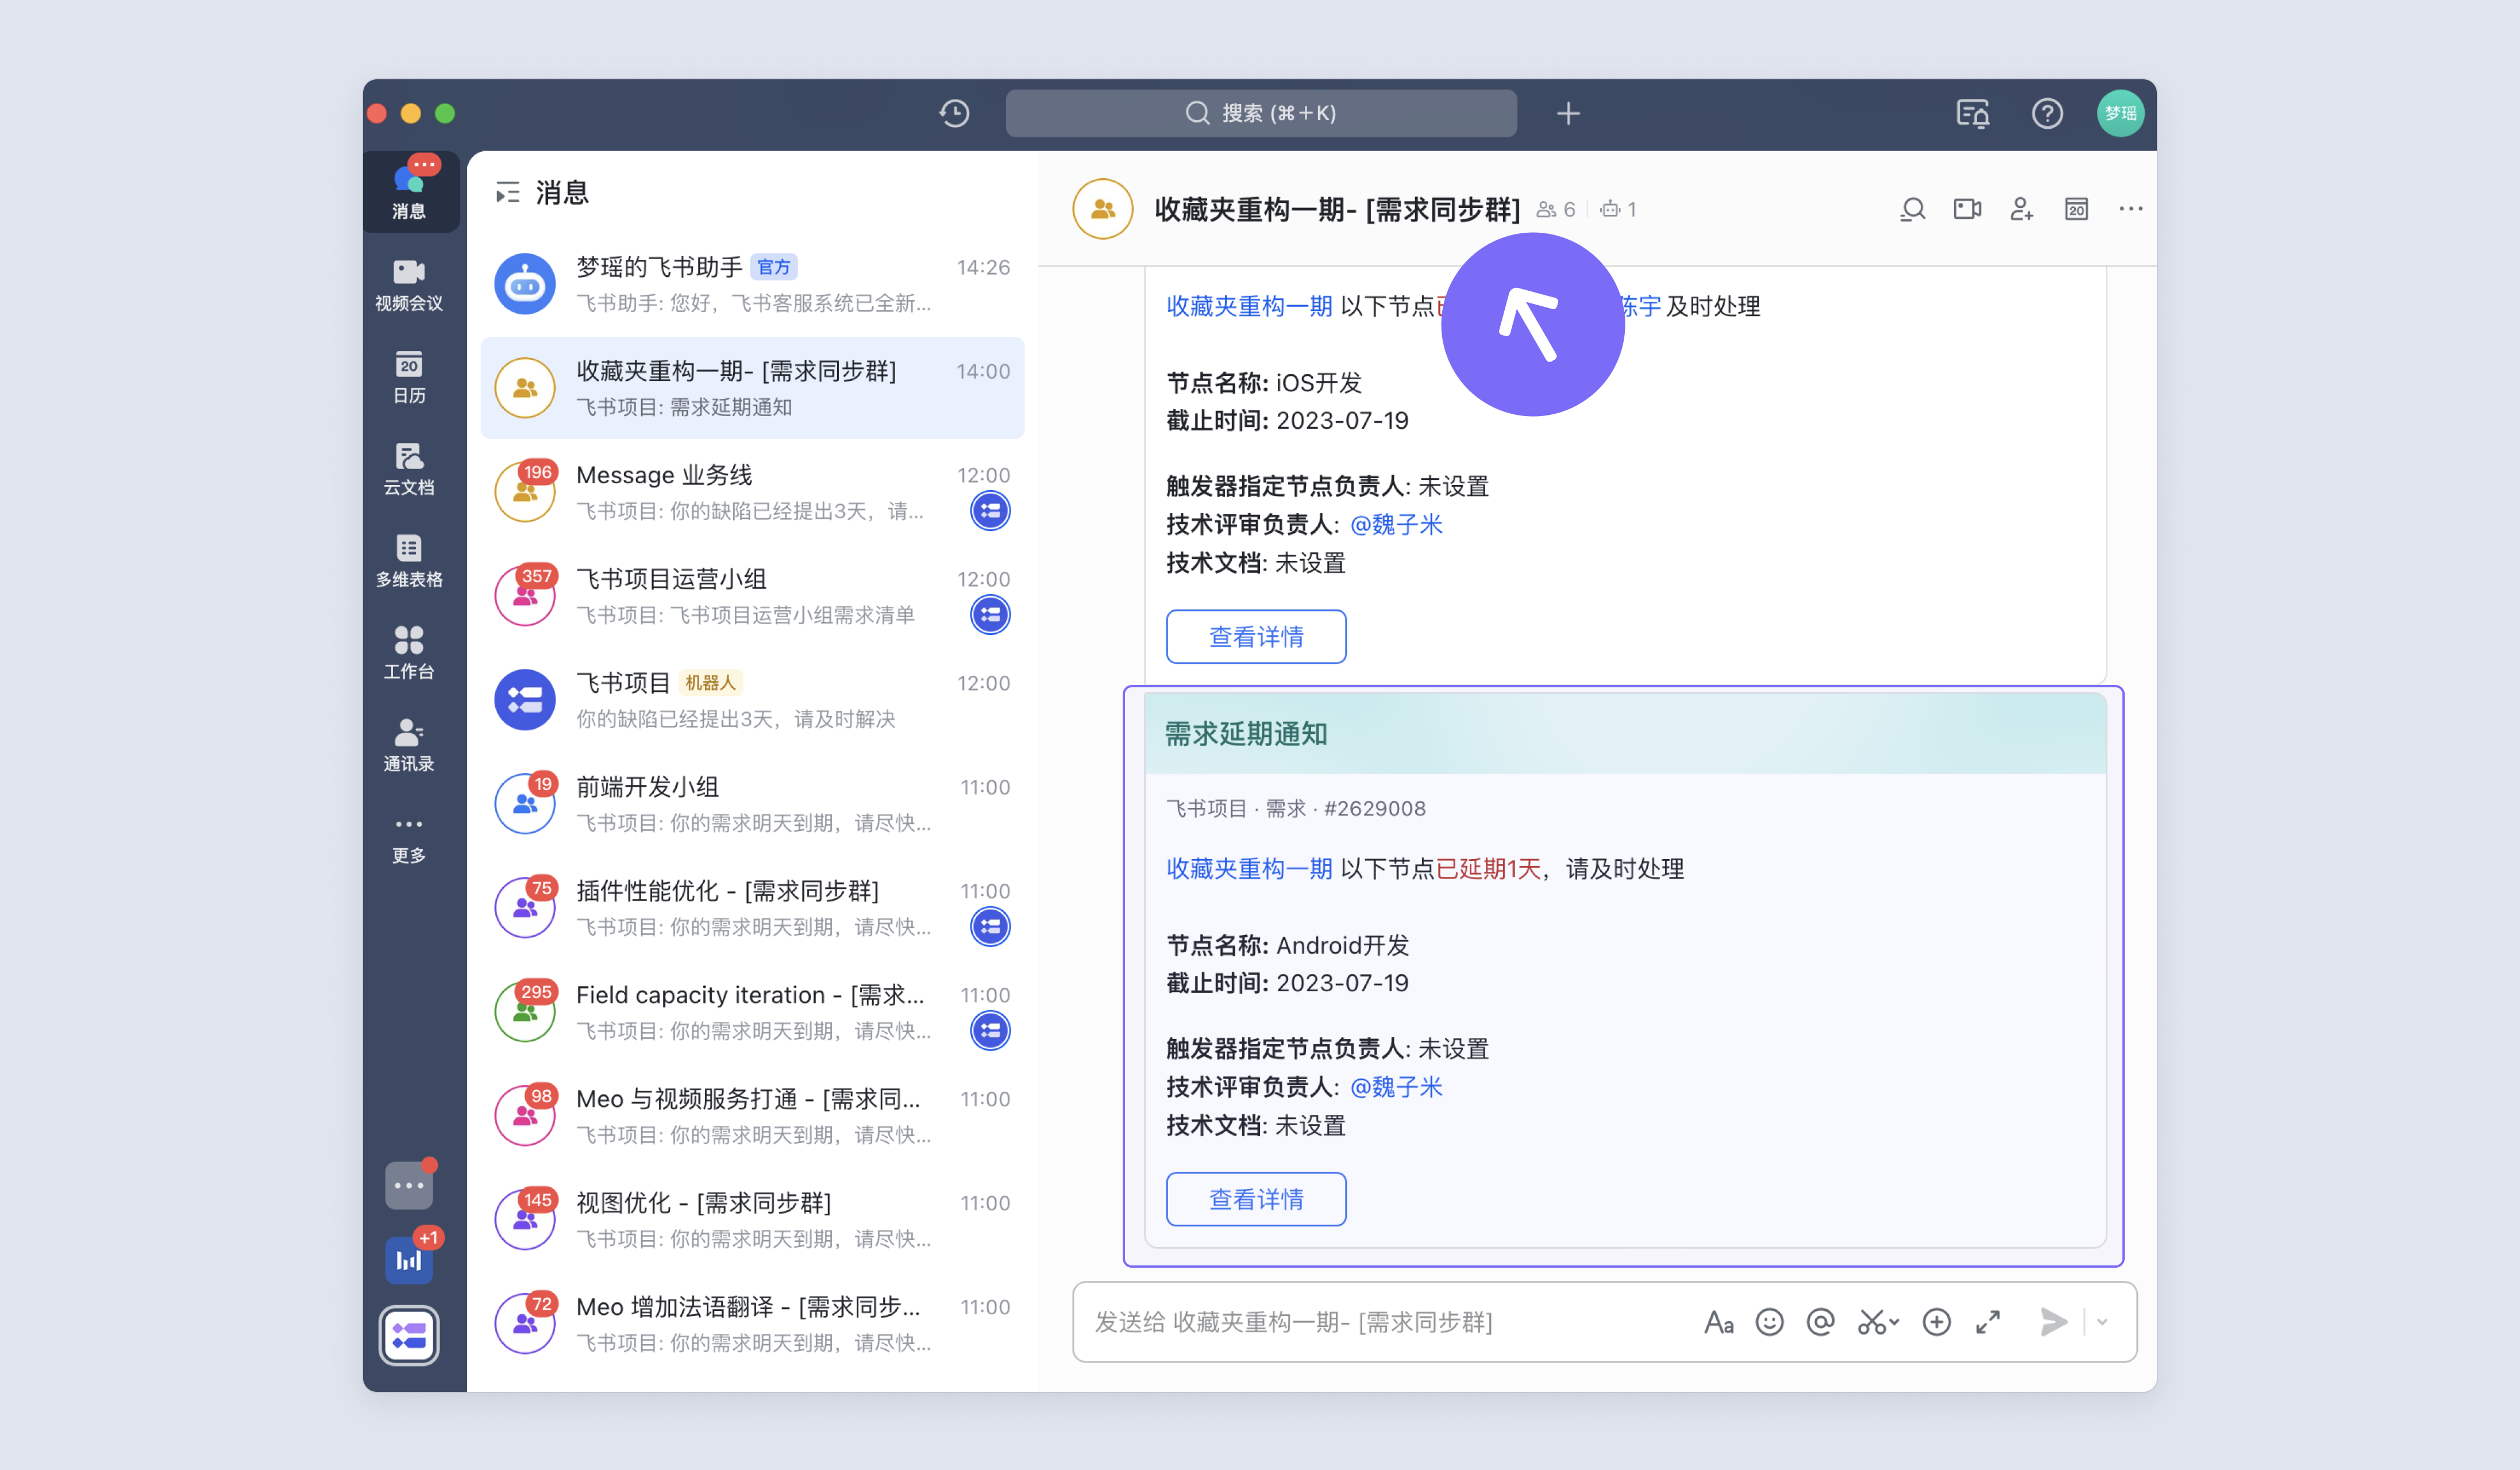The height and width of the screenshot is (1470, 2520).
Task: Open the help question mark icon
Action: (x=2047, y=113)
